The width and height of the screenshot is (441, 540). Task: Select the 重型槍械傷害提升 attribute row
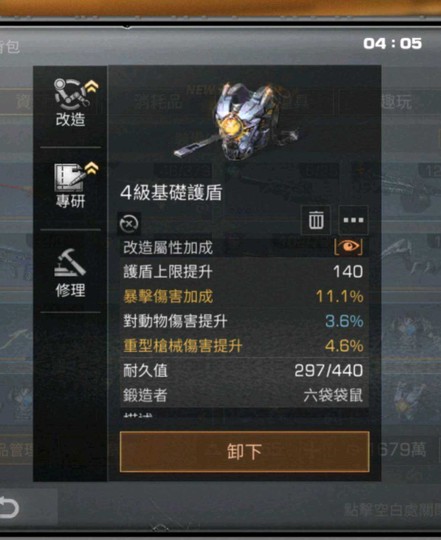click(244, 346)
